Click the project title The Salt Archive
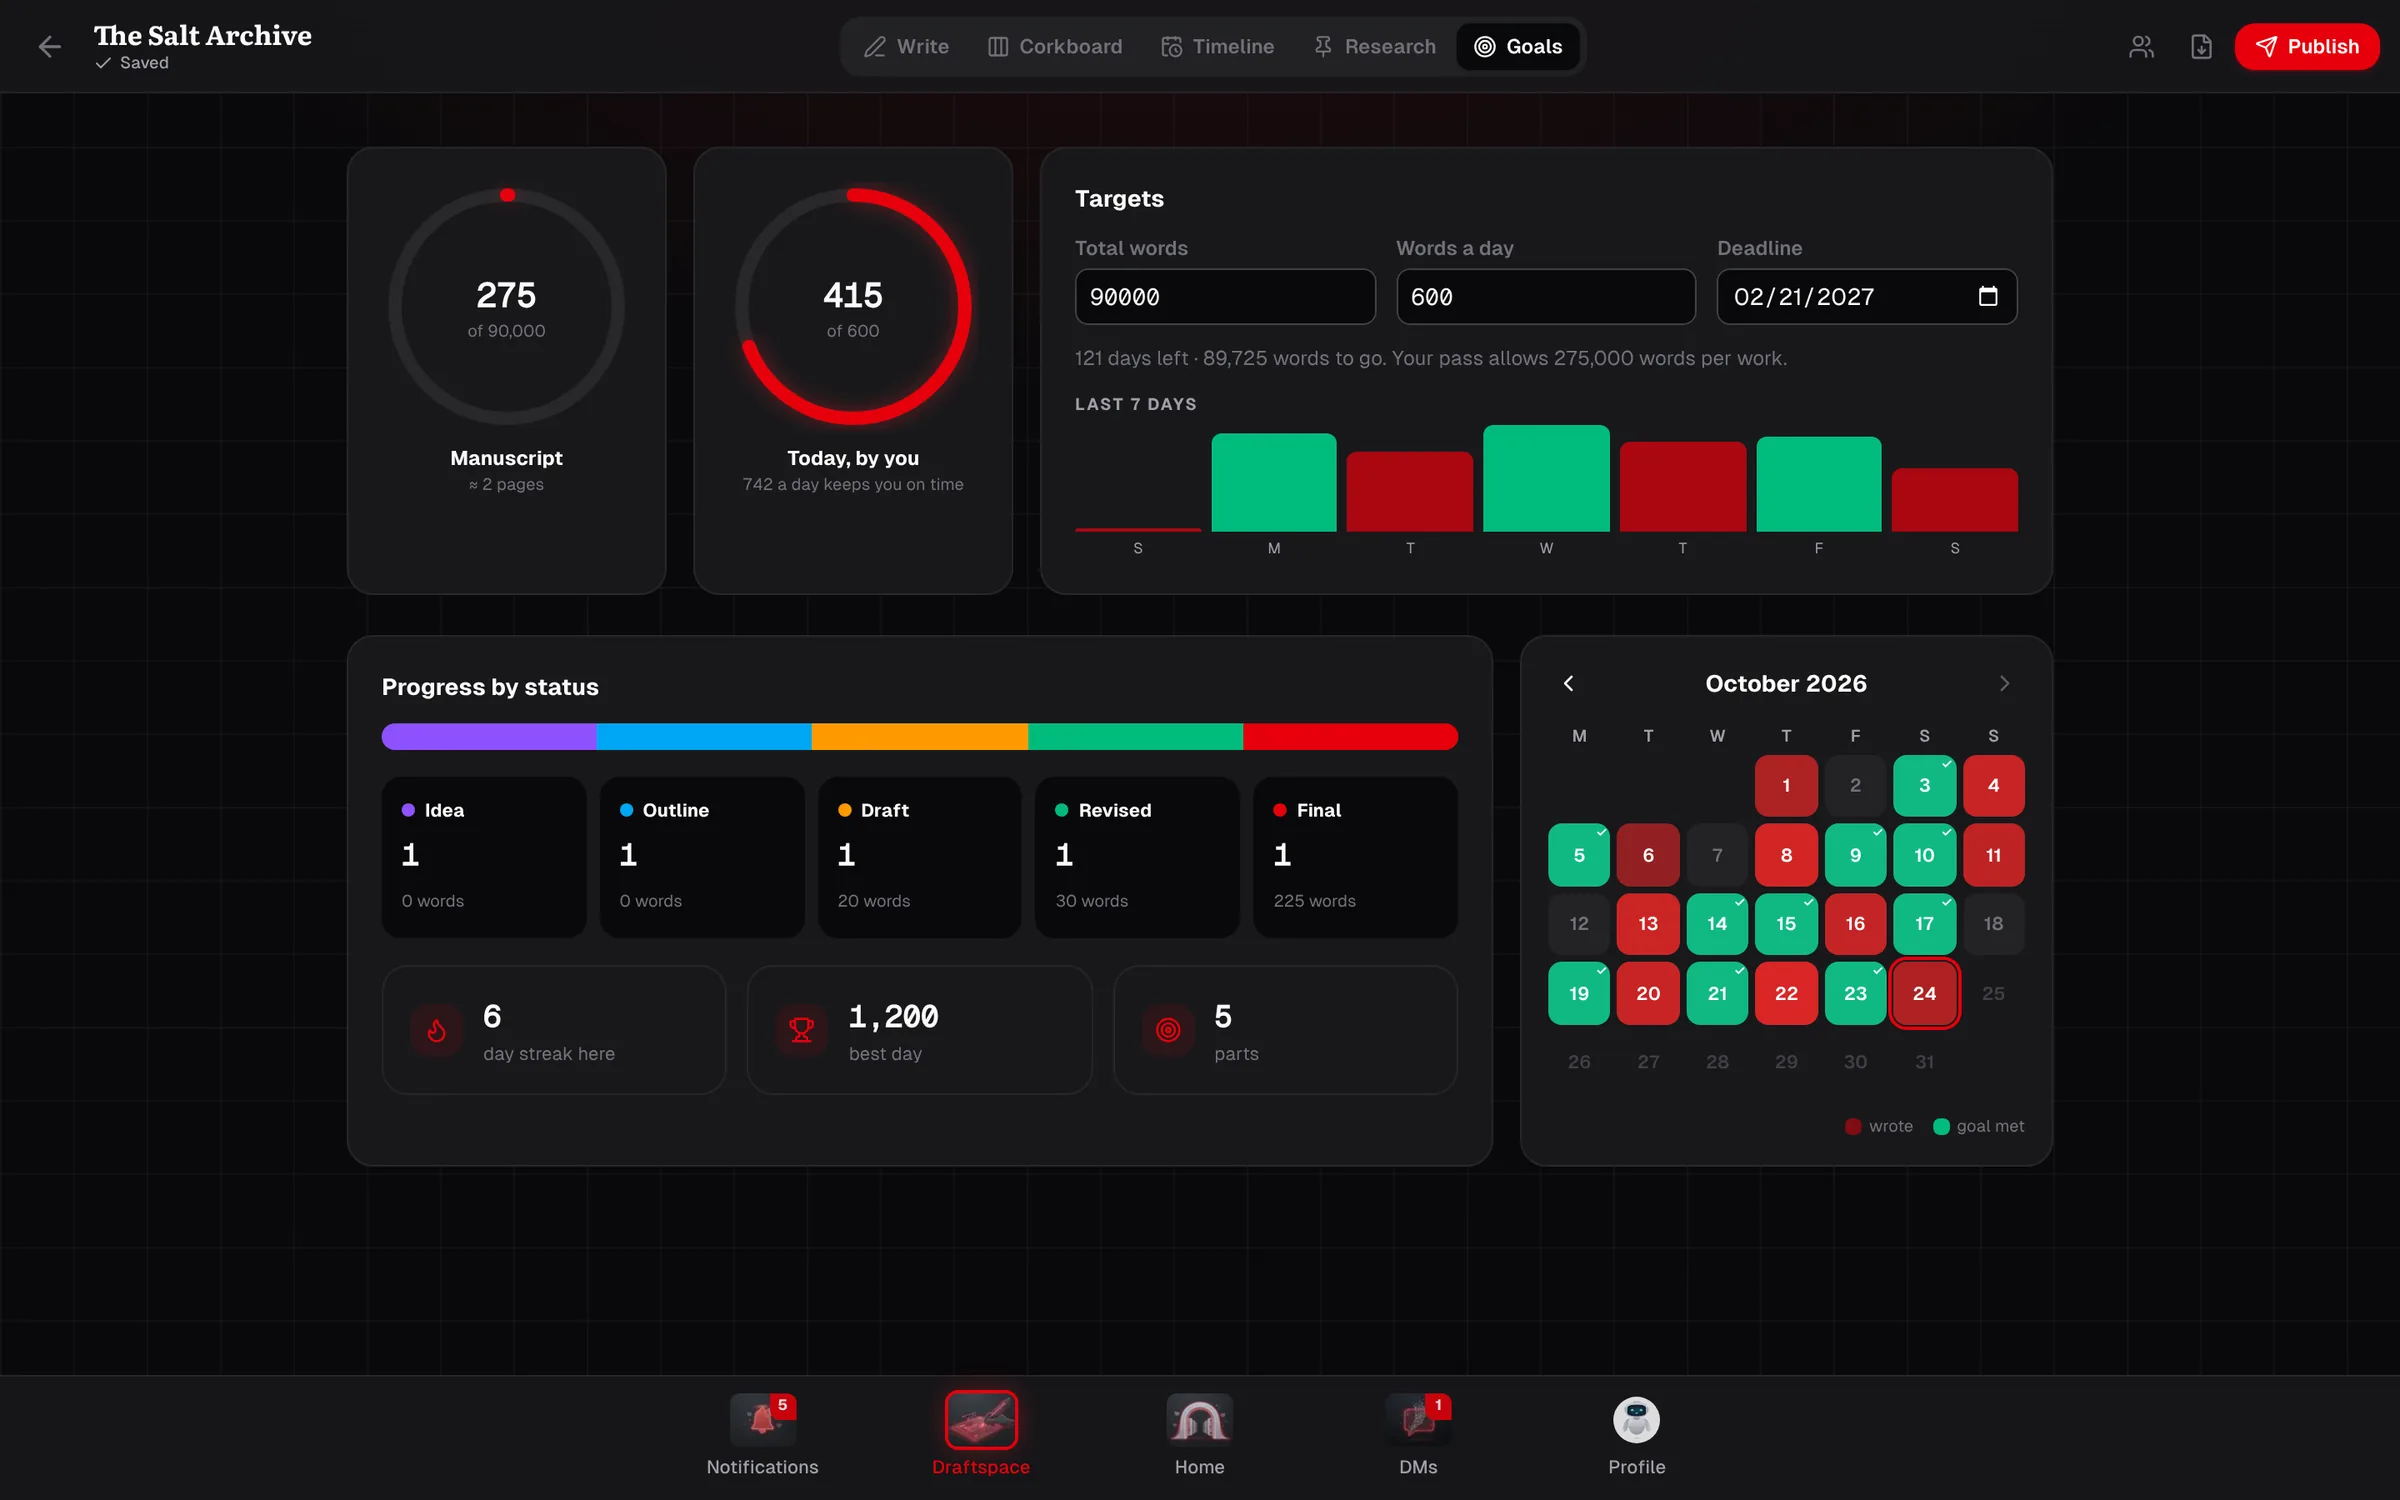2400x1500 pixels. pyautogui.click(x=203, y=36)
